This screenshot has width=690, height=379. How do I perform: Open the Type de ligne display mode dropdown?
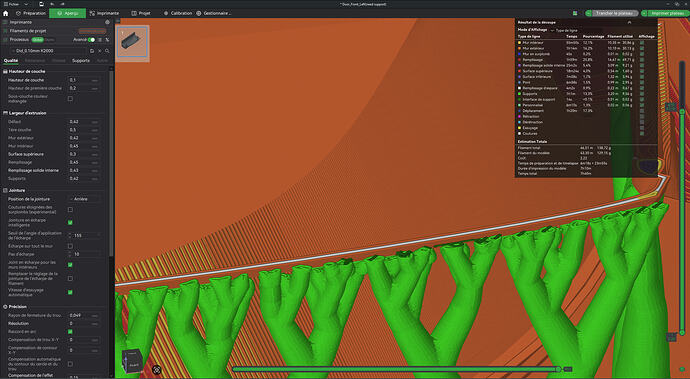click(x=565, y=30)
